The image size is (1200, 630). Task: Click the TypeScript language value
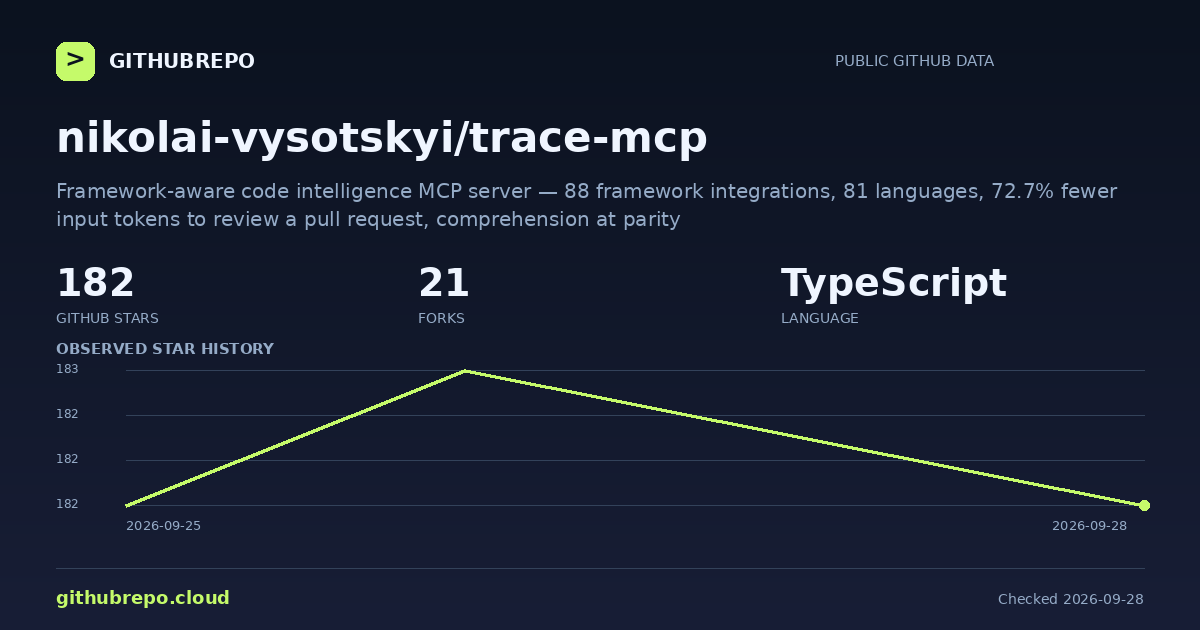click(x=894, y=284)
